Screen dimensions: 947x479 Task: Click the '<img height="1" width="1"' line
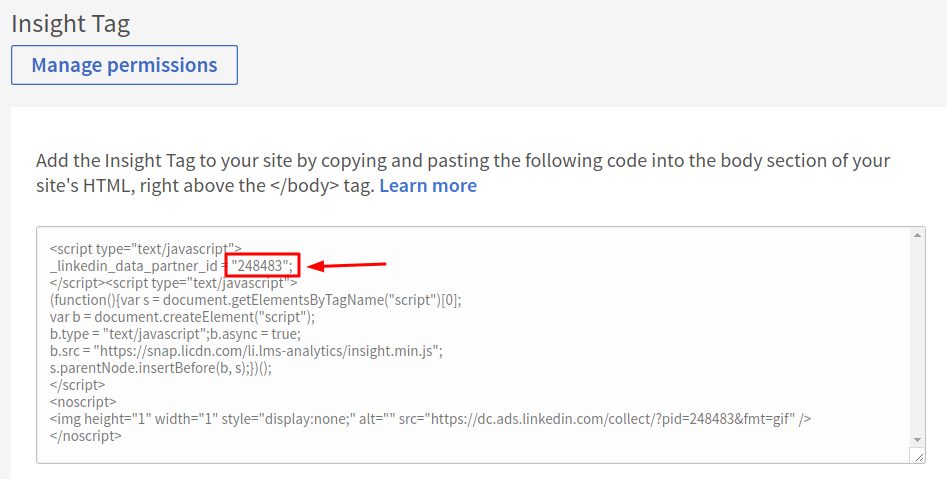pyautogui.click(x=431, y=419)
